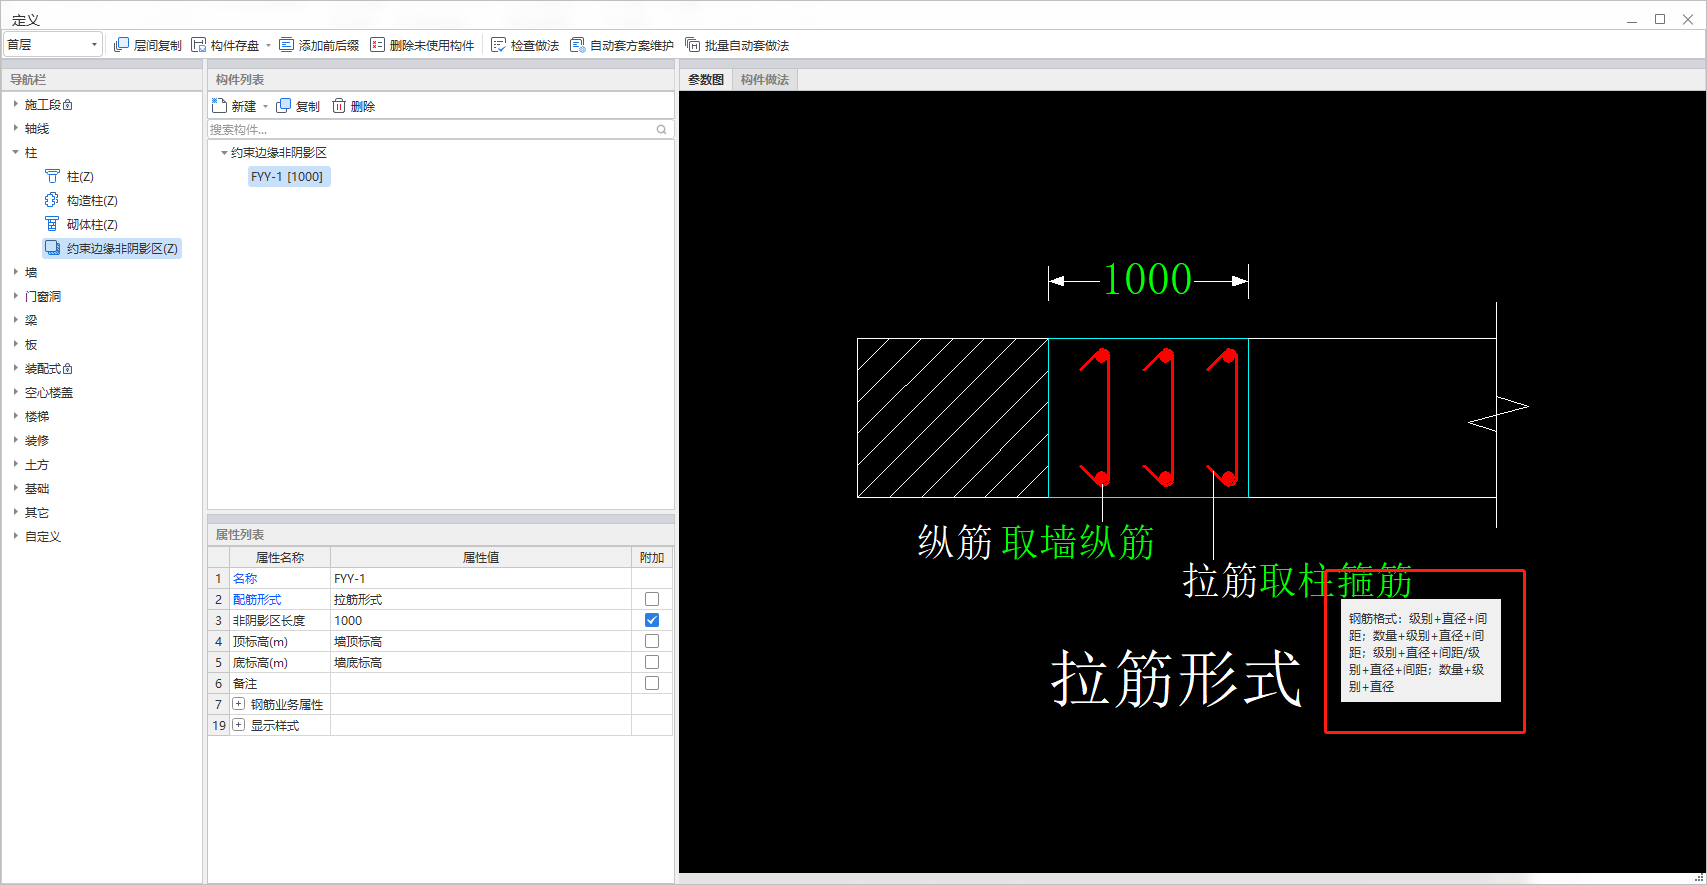The height and width of the screenshot is (885, 1707).
Task: Click the 新建 component icon
Action: (220, 106)
